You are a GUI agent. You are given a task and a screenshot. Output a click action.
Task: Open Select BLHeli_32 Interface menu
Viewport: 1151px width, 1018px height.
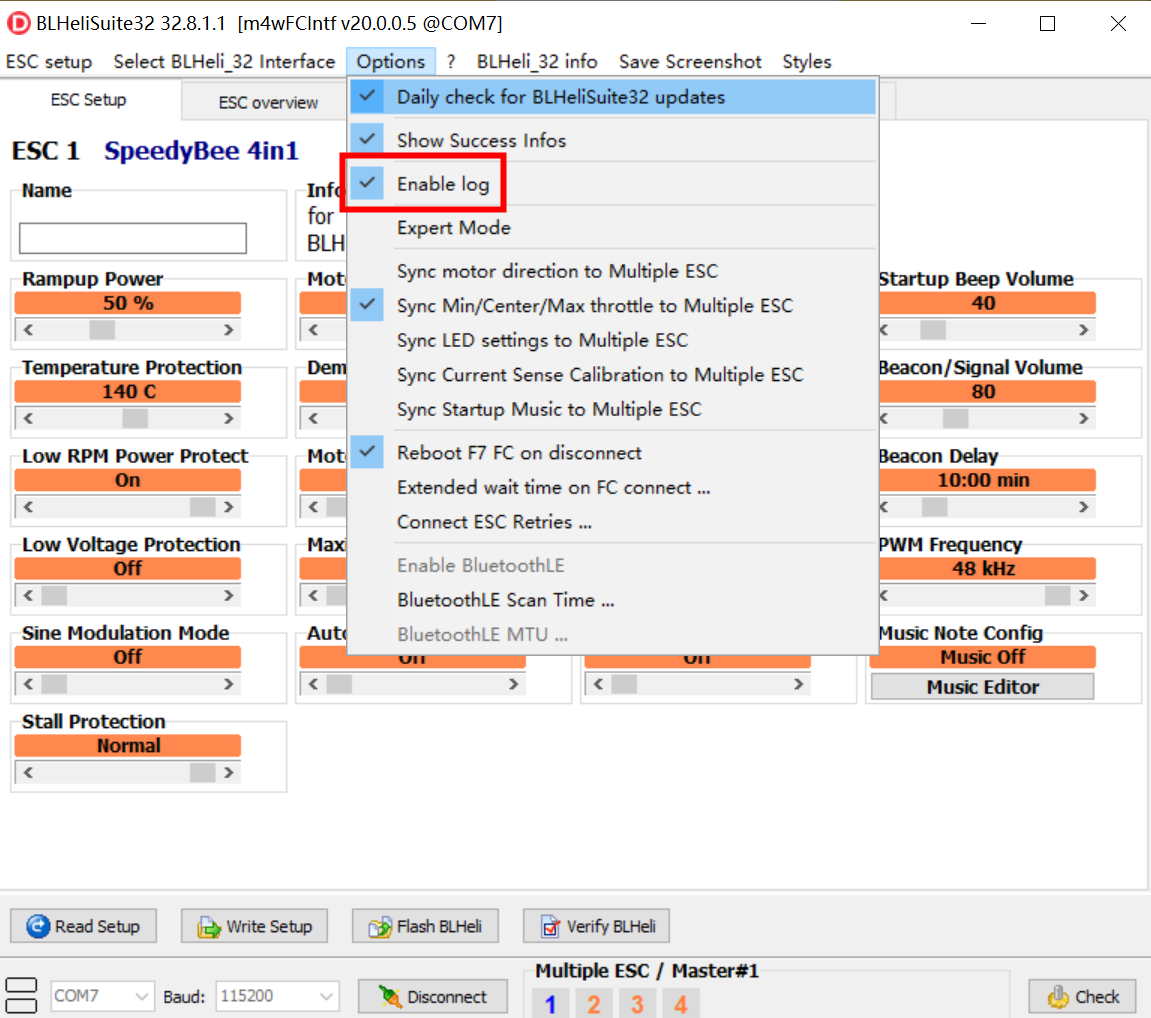click(224, 62)
